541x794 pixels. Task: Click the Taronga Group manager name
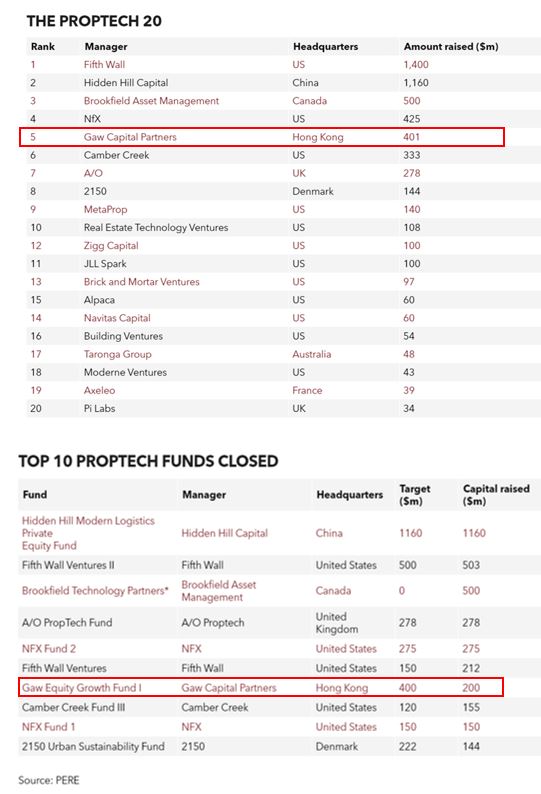pos(118,354)
